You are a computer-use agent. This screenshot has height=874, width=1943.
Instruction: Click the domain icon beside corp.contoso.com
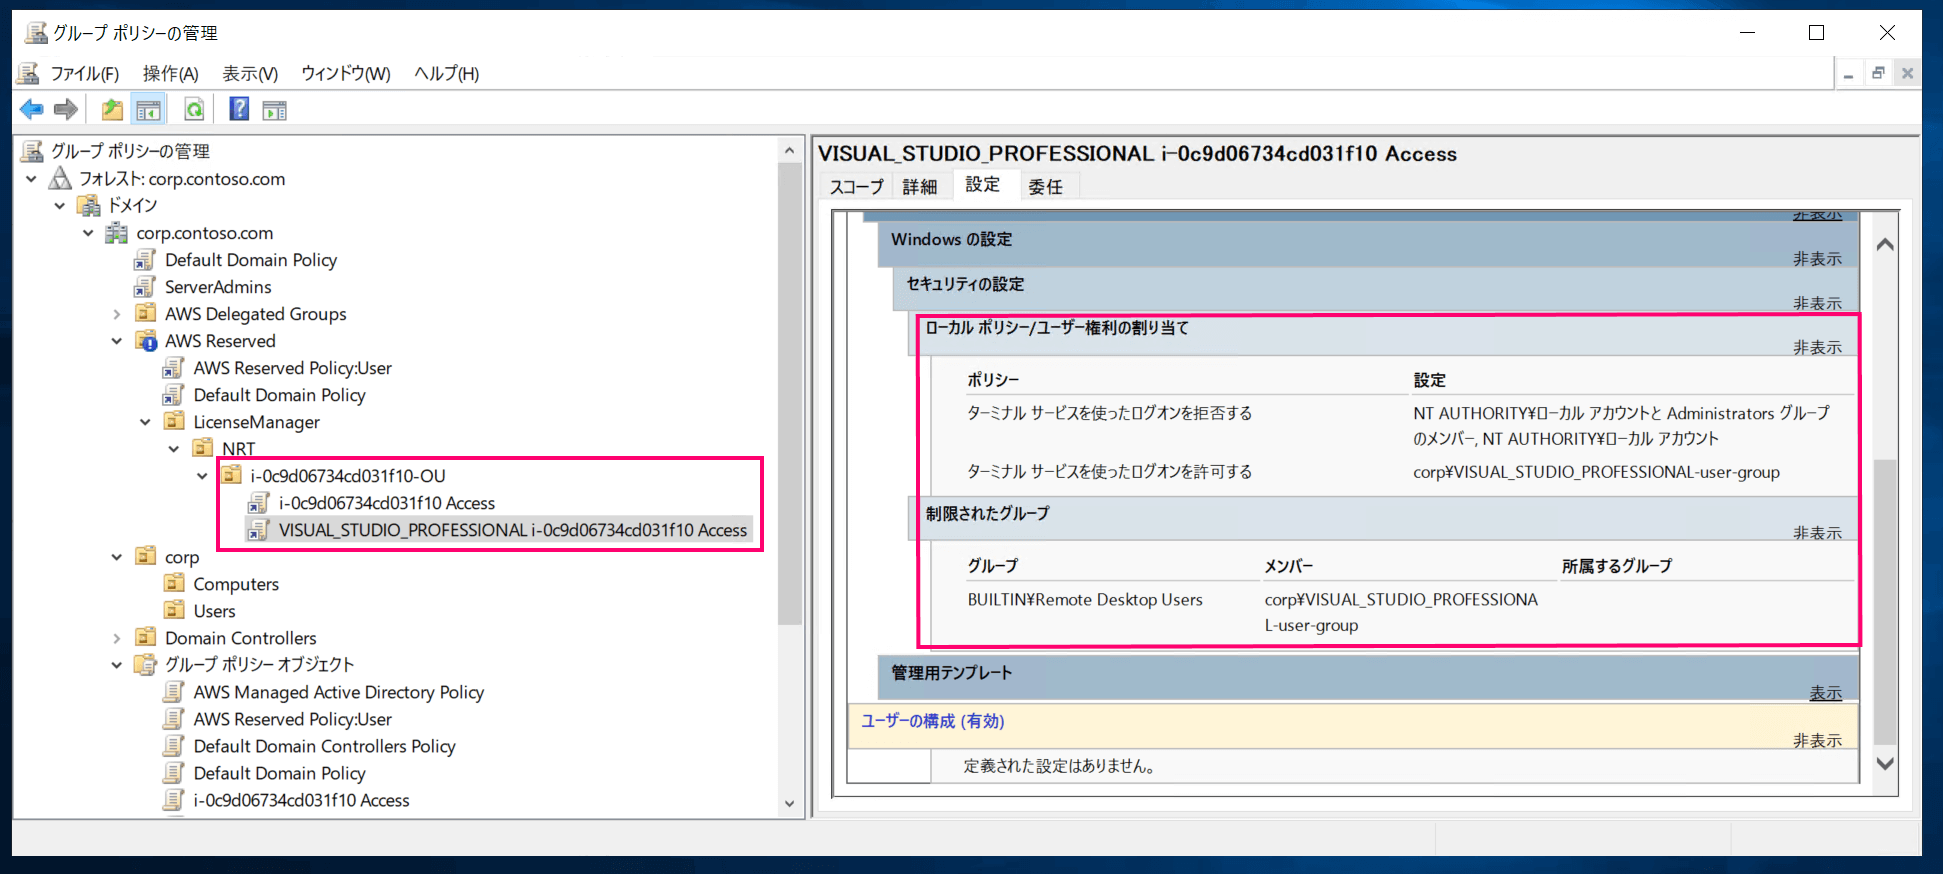(x=117, y=233)
